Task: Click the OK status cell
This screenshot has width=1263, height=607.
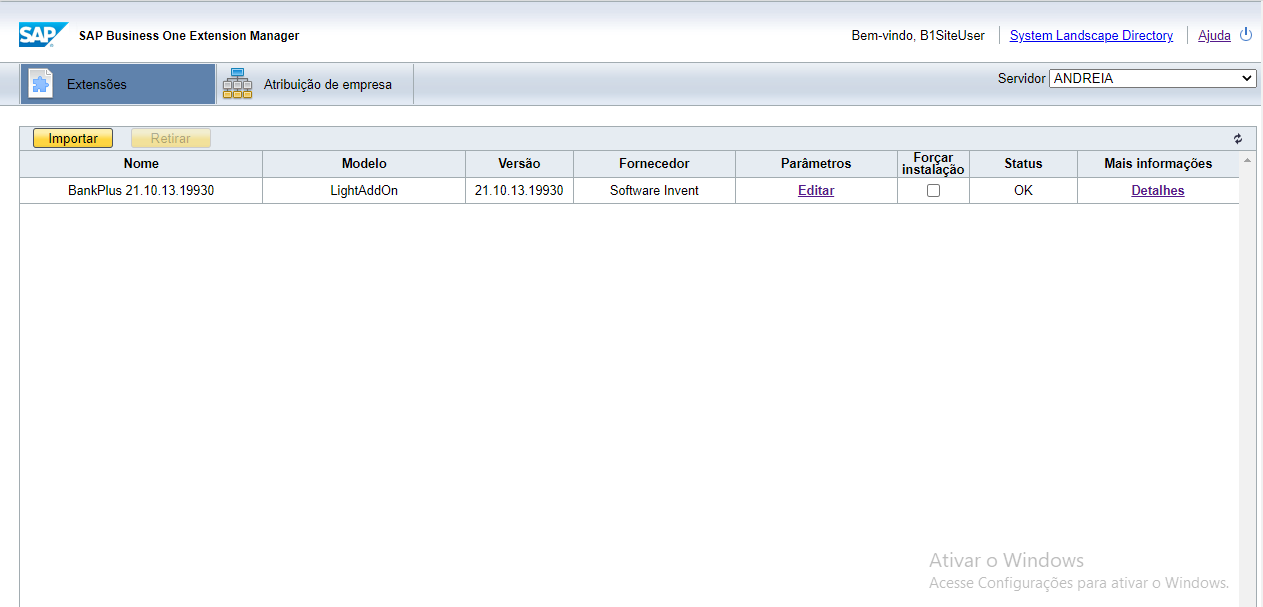Action: coord(1023,190)
